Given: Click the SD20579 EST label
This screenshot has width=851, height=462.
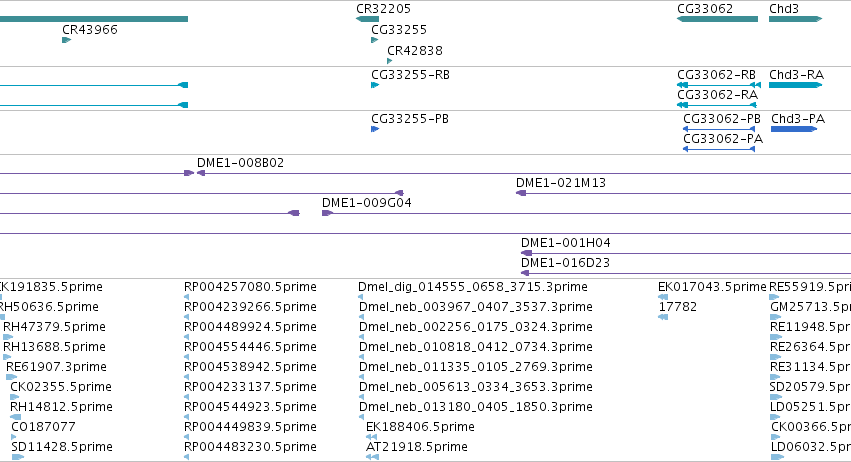Looking at the screenshot, I should point(810,387).
